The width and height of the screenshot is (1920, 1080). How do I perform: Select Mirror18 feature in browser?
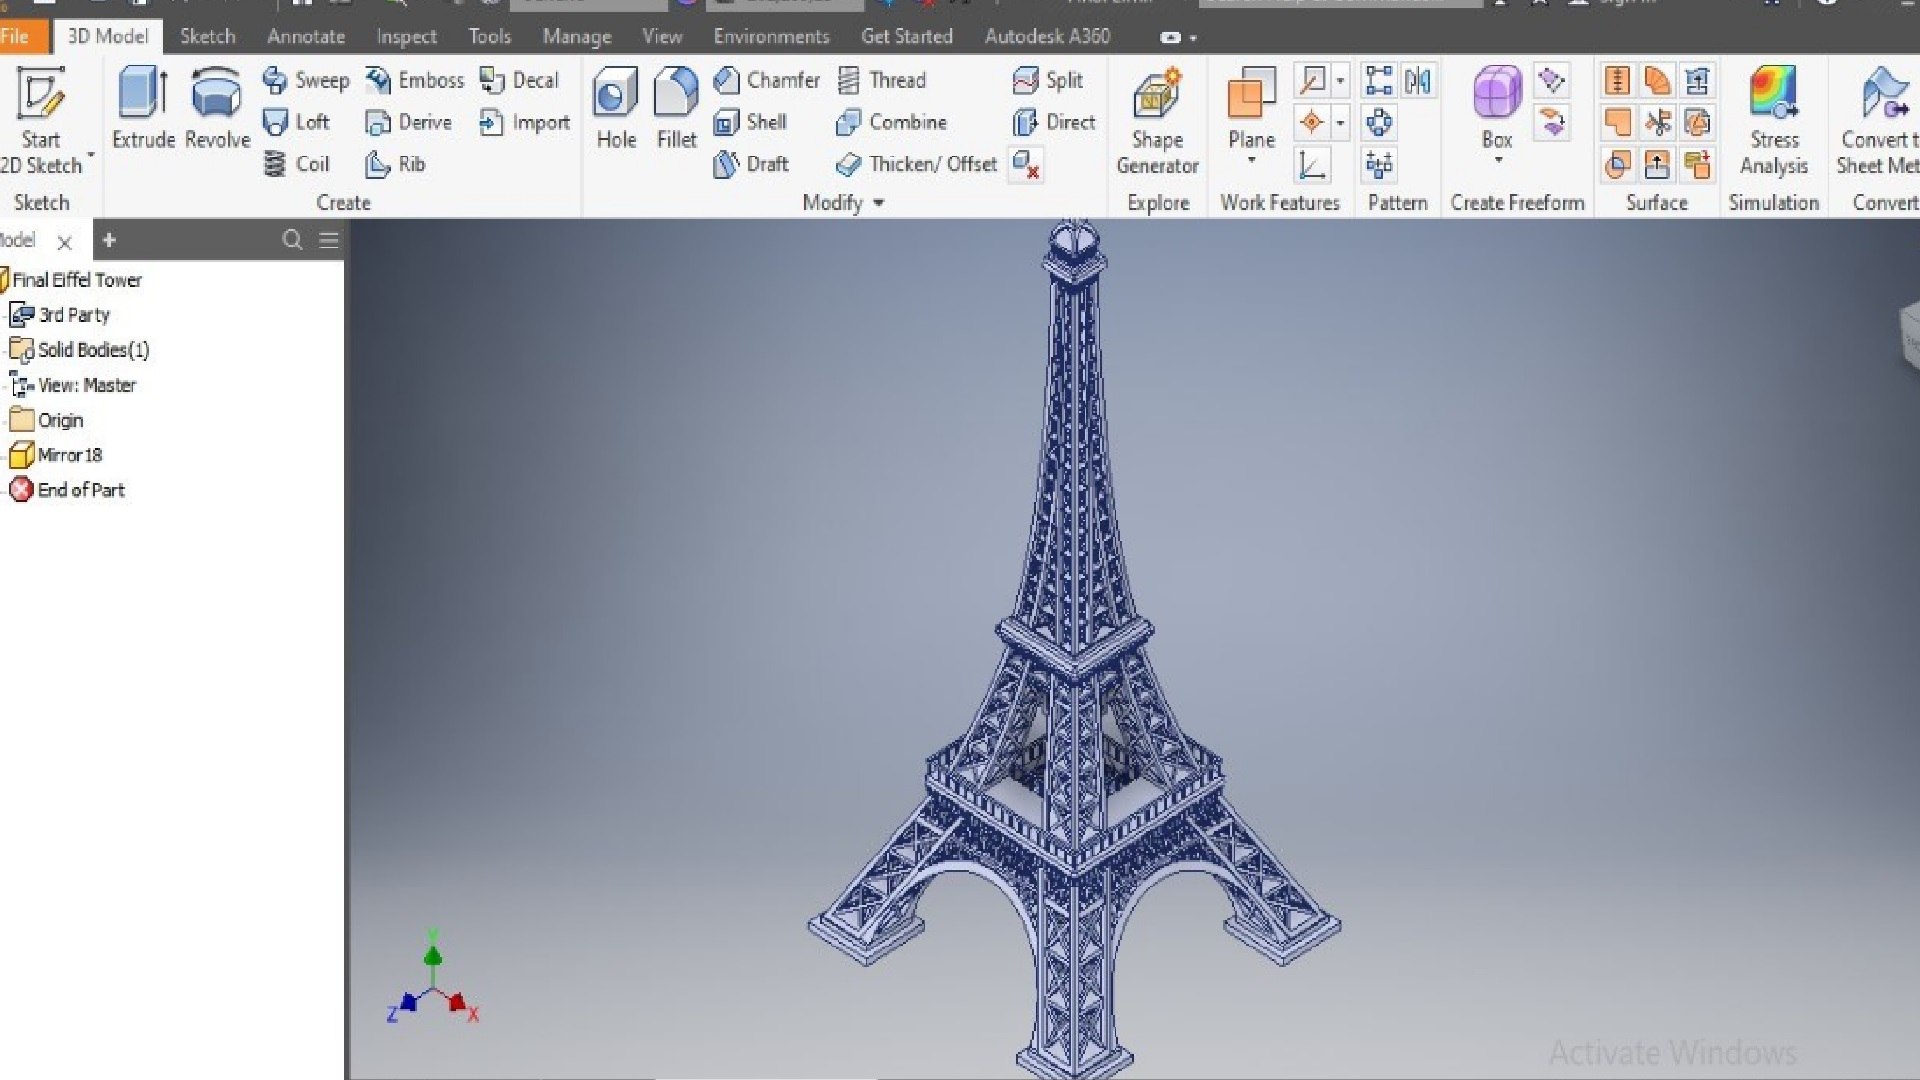point(56,455)
